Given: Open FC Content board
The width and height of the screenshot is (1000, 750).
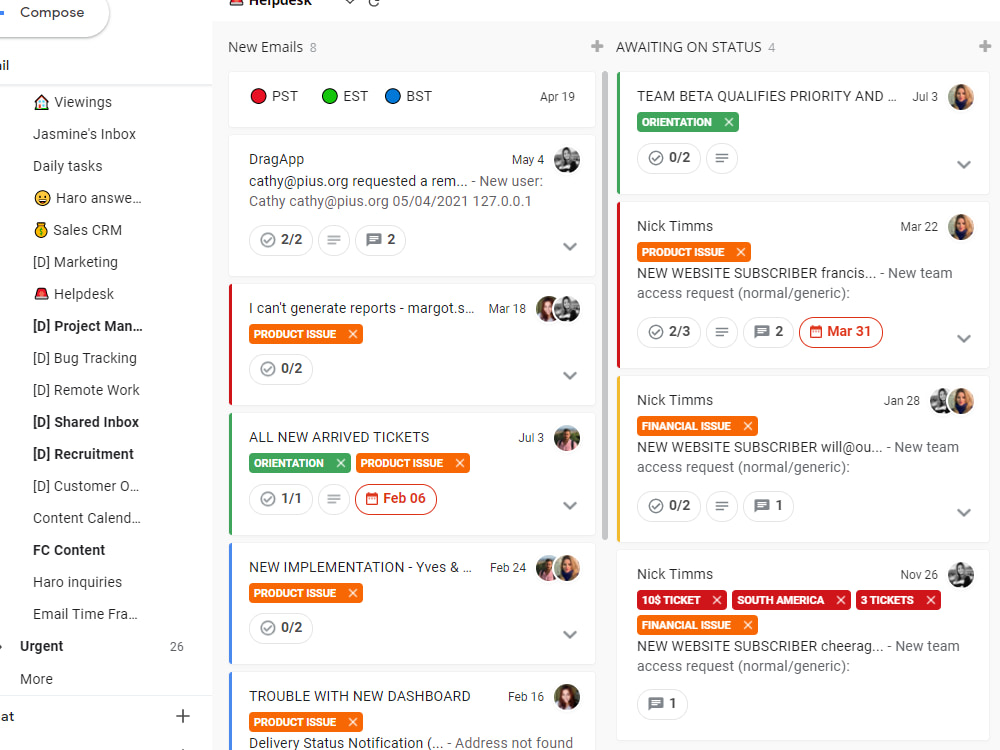Looking at the screenshot, I should [x=69, y=550].
